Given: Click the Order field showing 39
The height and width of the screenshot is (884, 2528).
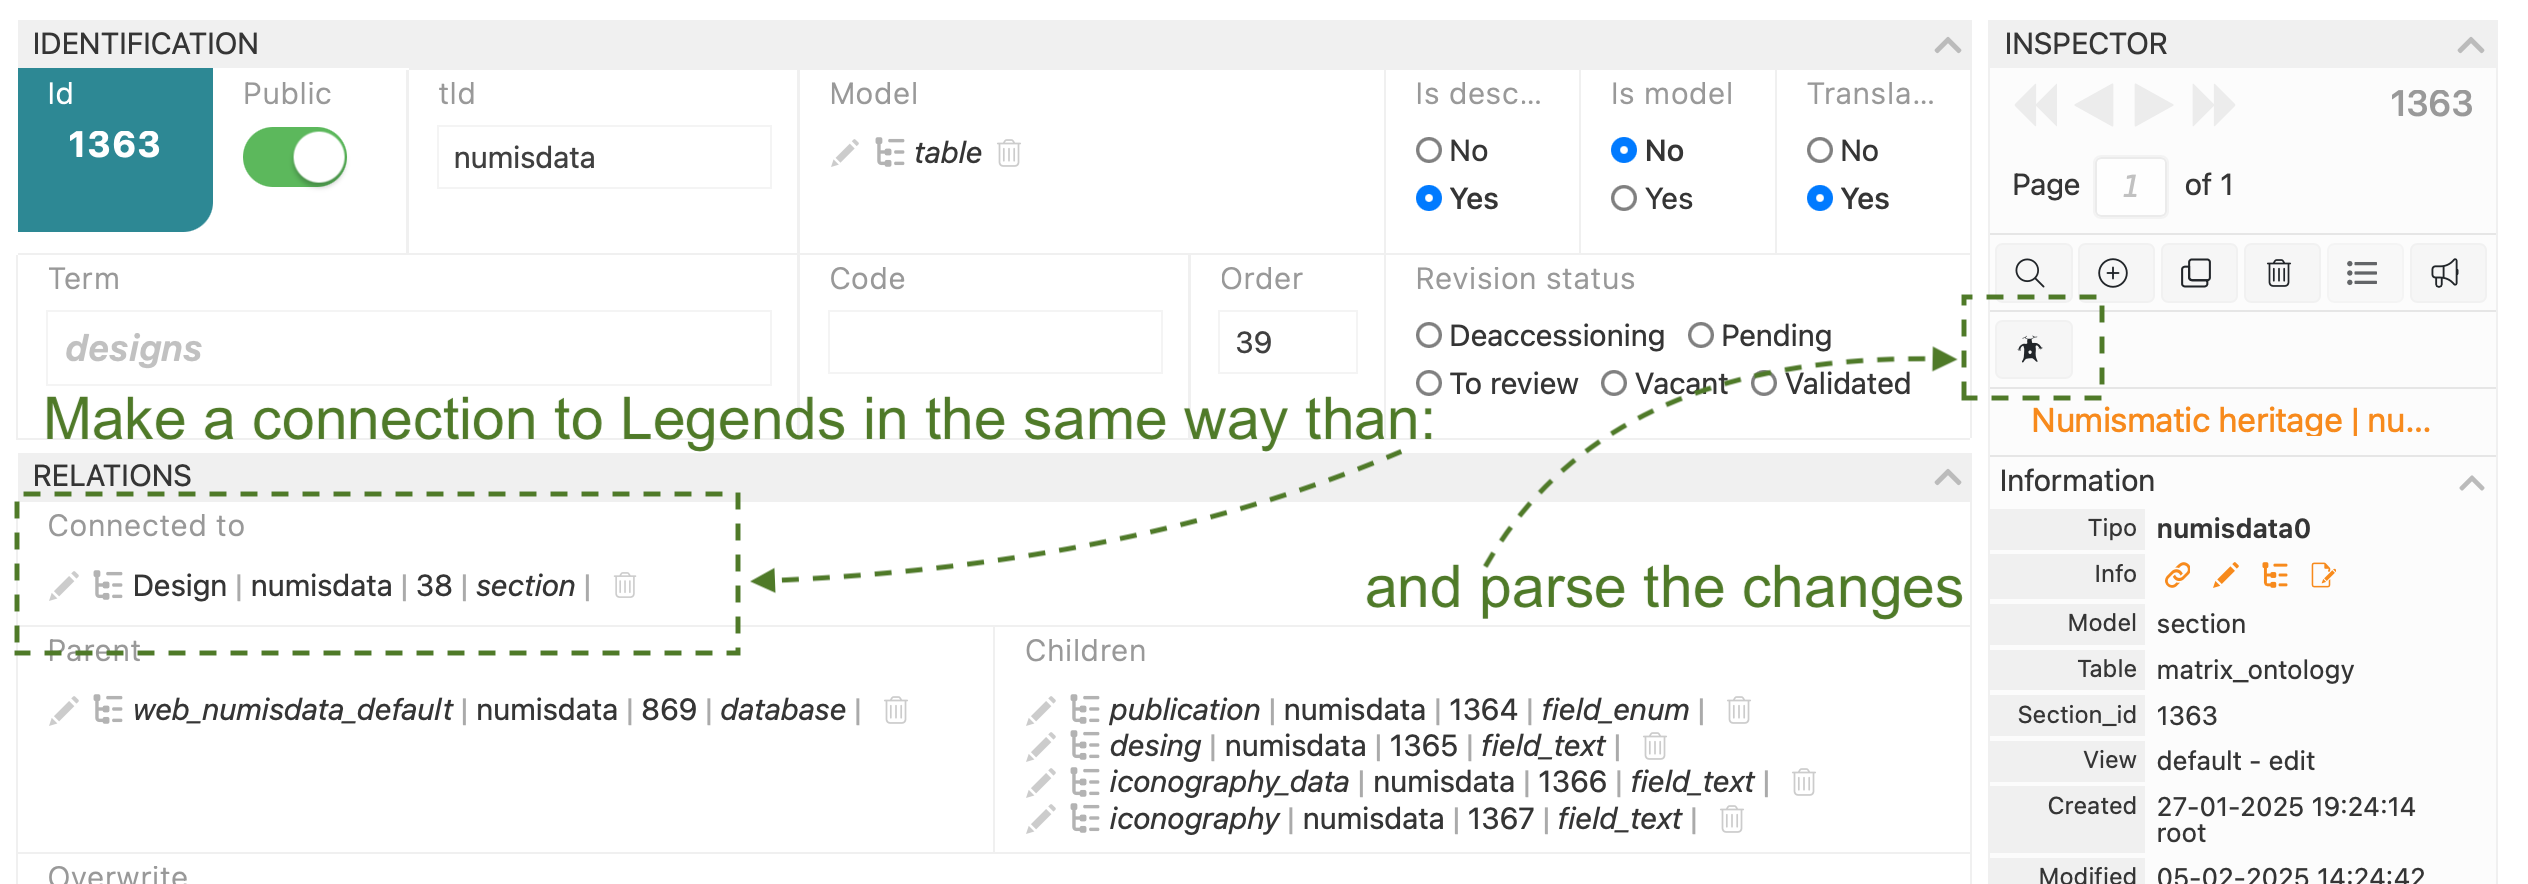Looking at the screenshot, I should 1287,342.
